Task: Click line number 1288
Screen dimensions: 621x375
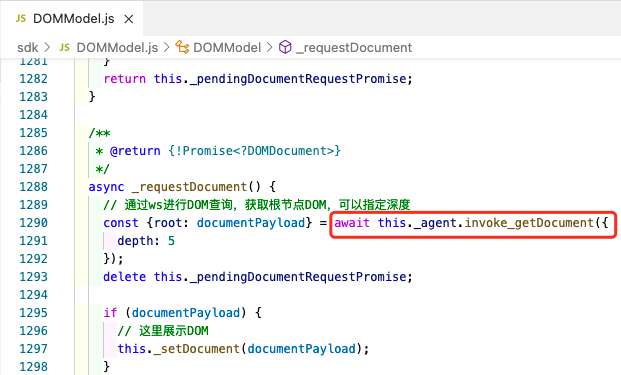Action: (34, 187)
